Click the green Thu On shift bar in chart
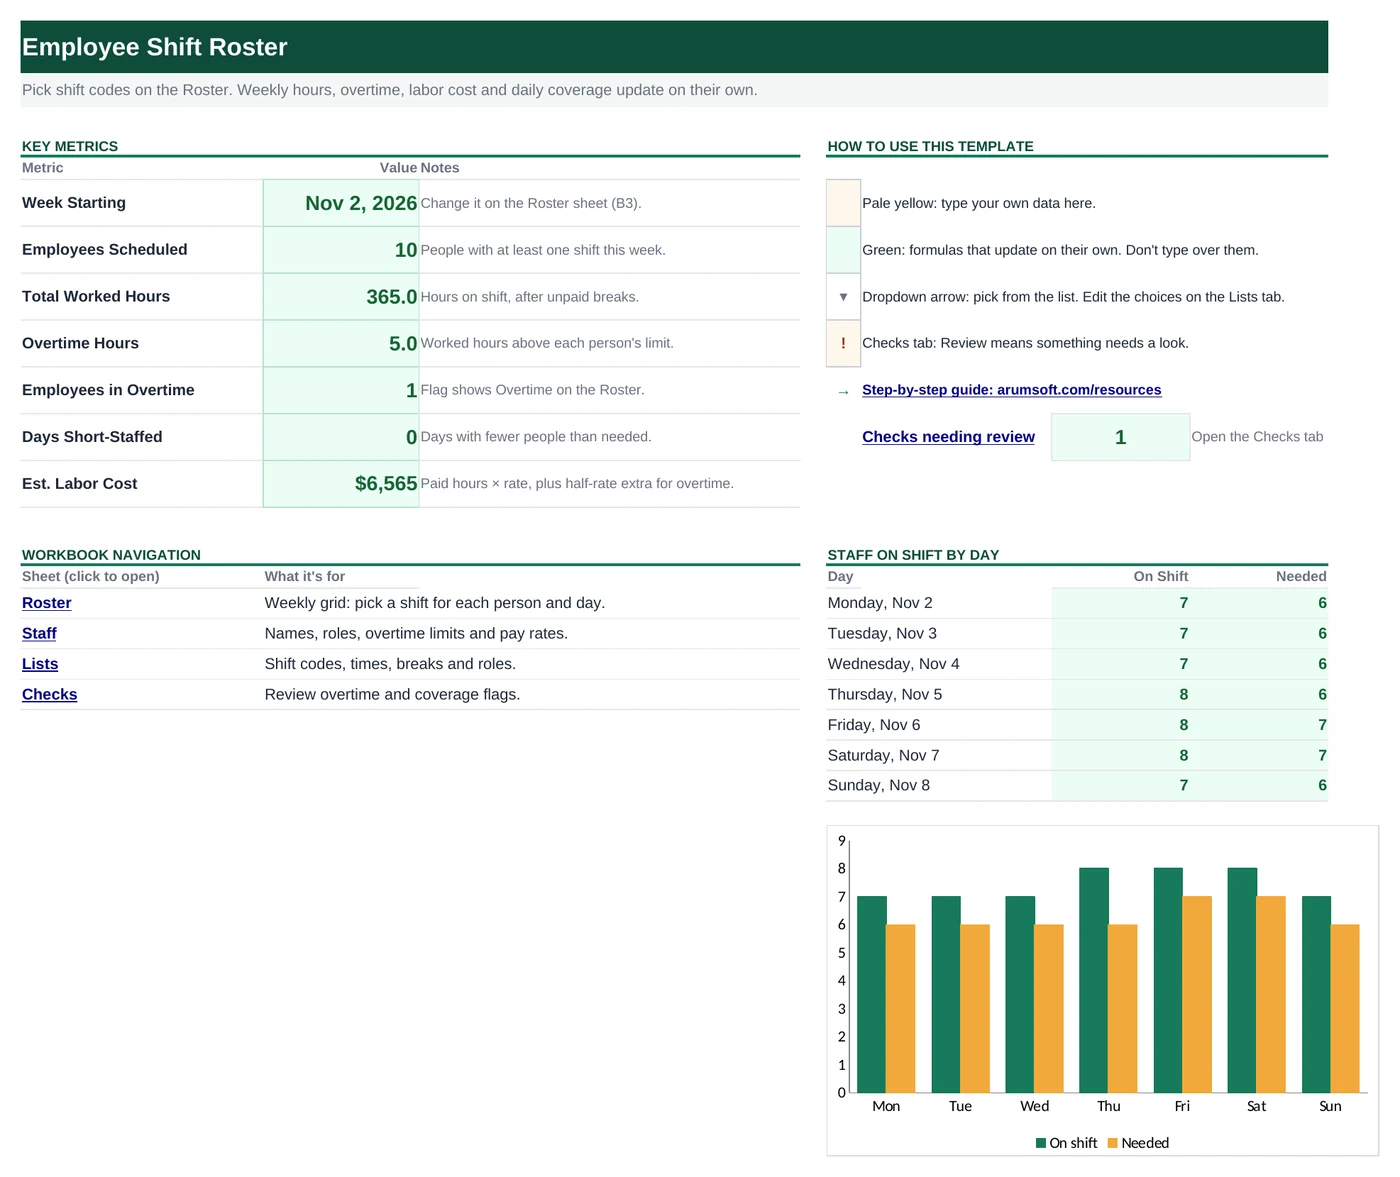This screenshot has height=1177, width=1400. pos(1094,980)
